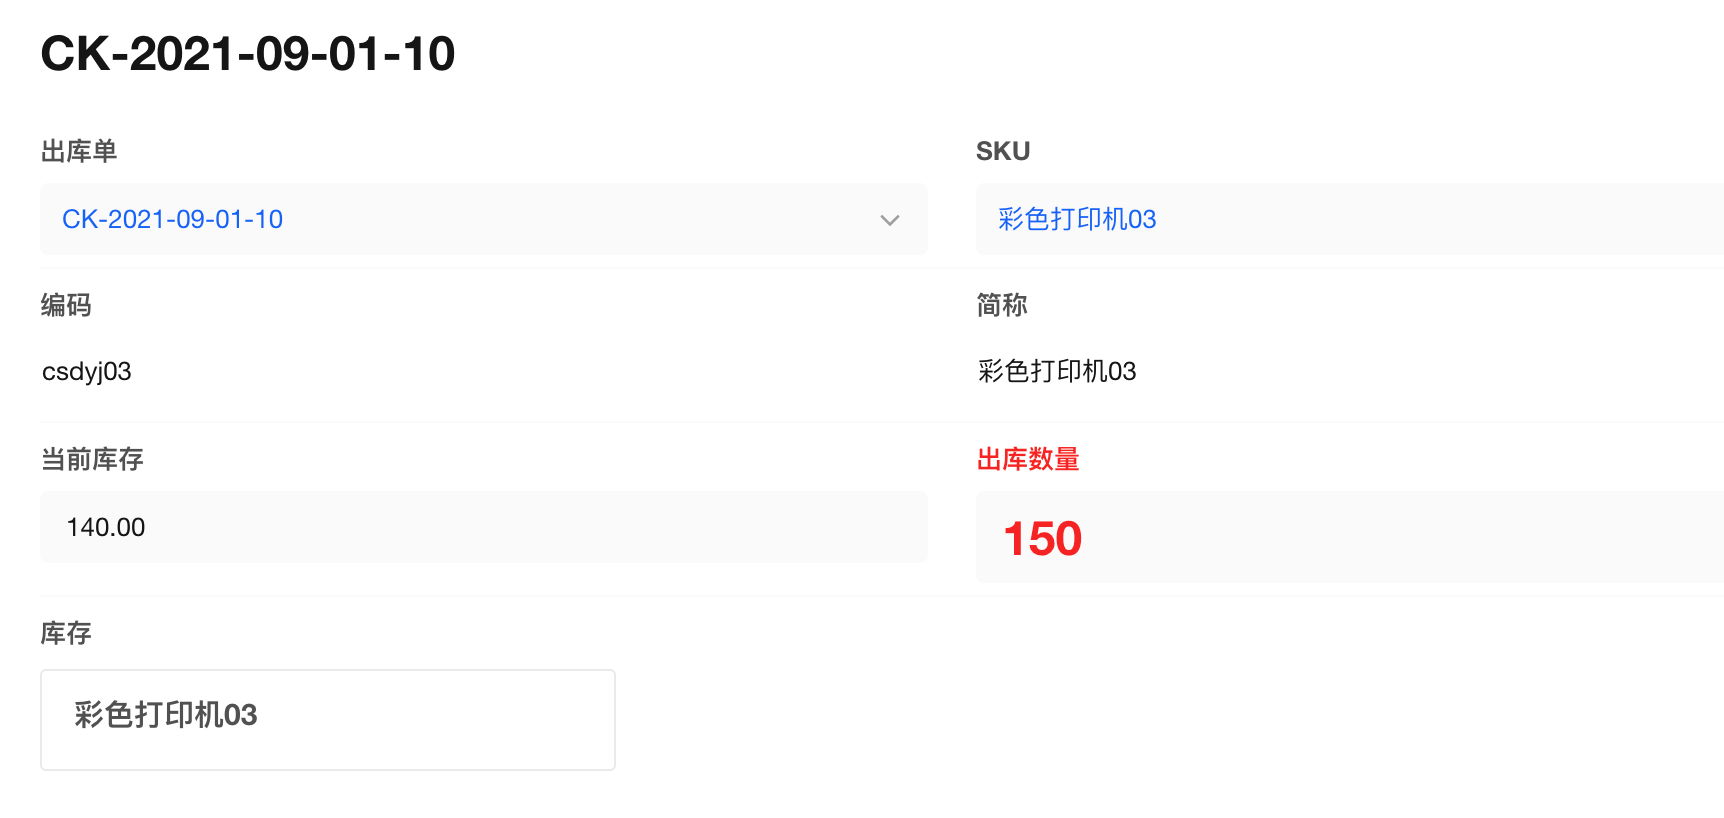The image size is (1724, 818).
Task: Click the 简称 field label
Action: coord(1001,305)
